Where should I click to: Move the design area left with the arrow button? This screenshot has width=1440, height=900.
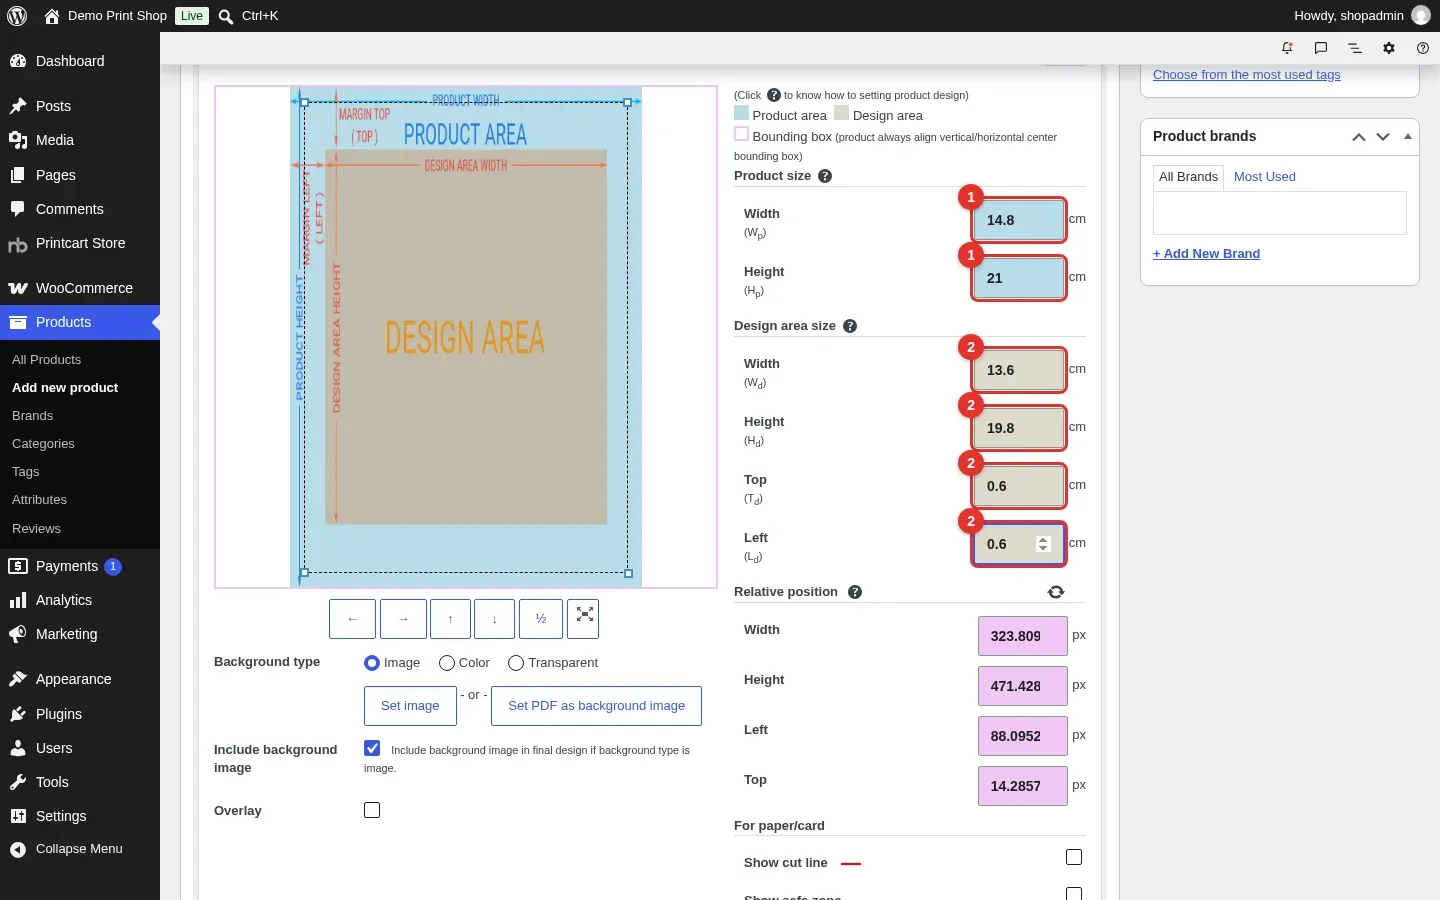[352, 619]
